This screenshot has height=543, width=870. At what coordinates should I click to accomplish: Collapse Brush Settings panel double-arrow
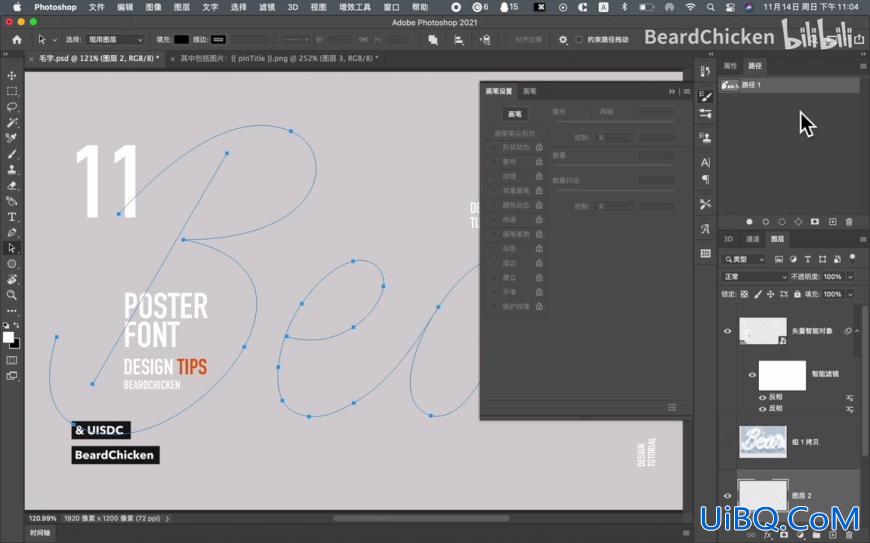click(672, 91)
